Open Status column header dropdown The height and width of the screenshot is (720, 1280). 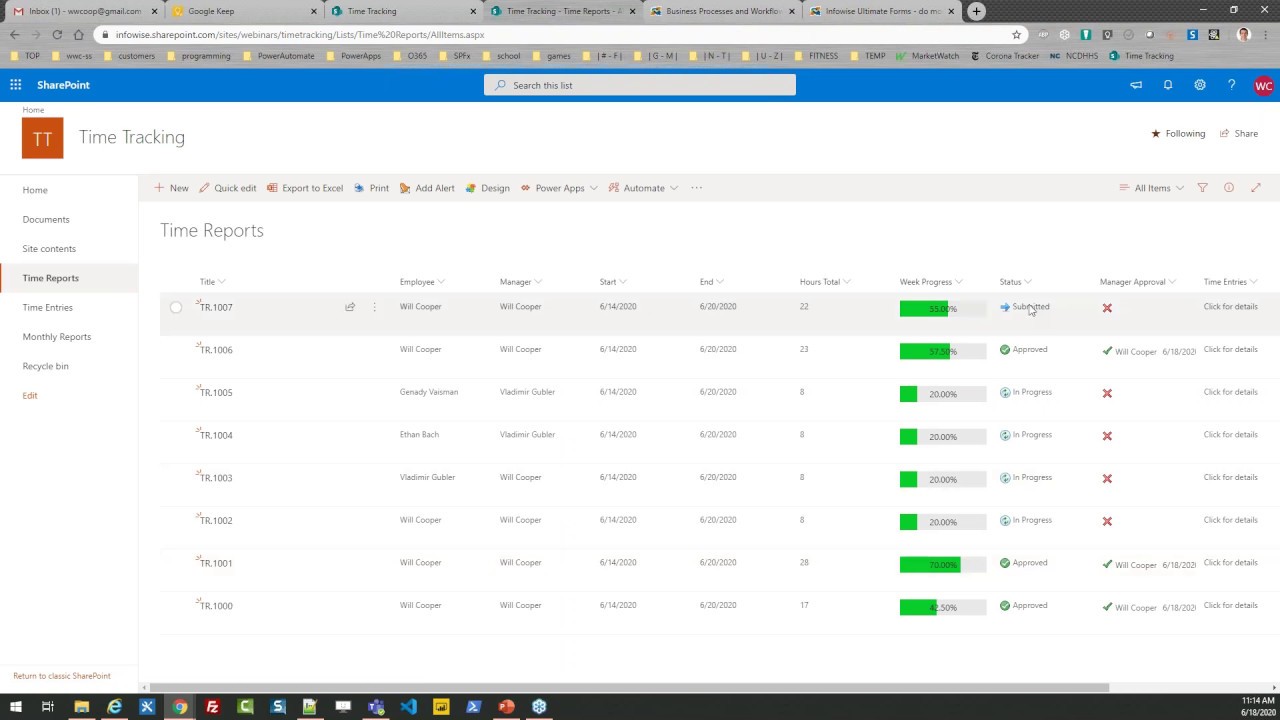coord(1015,282)
